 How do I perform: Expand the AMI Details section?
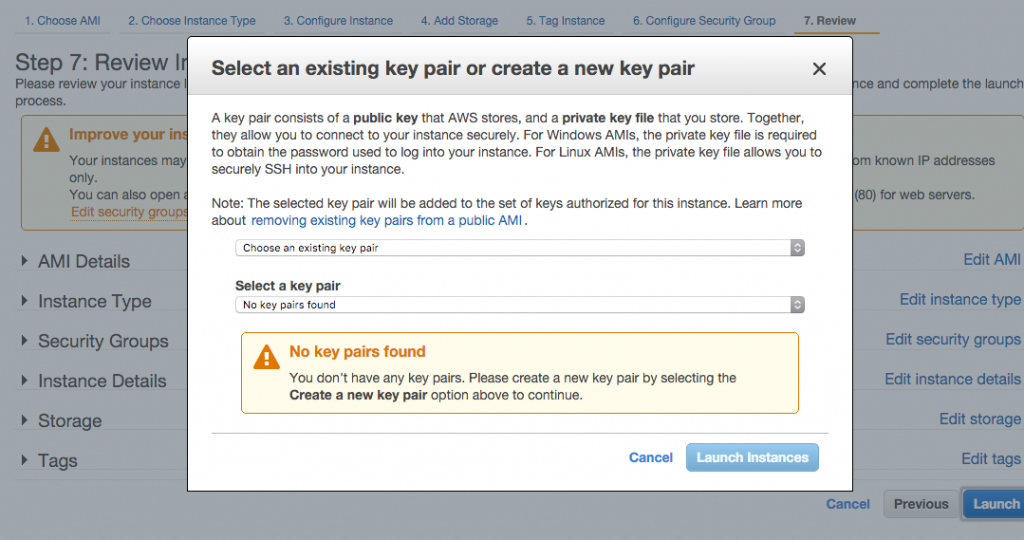(x=24, y=261)
